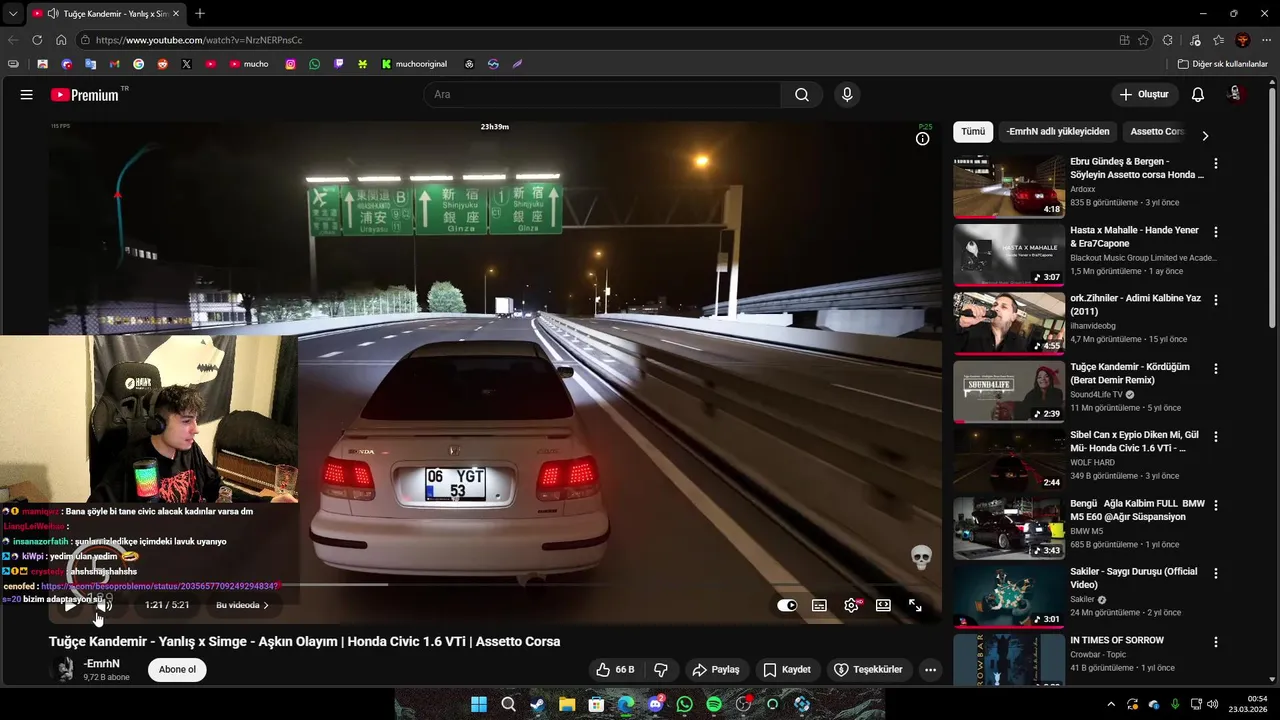Open Steam from the taskbar
1280x720 pixels.
(x=538, y=705)
